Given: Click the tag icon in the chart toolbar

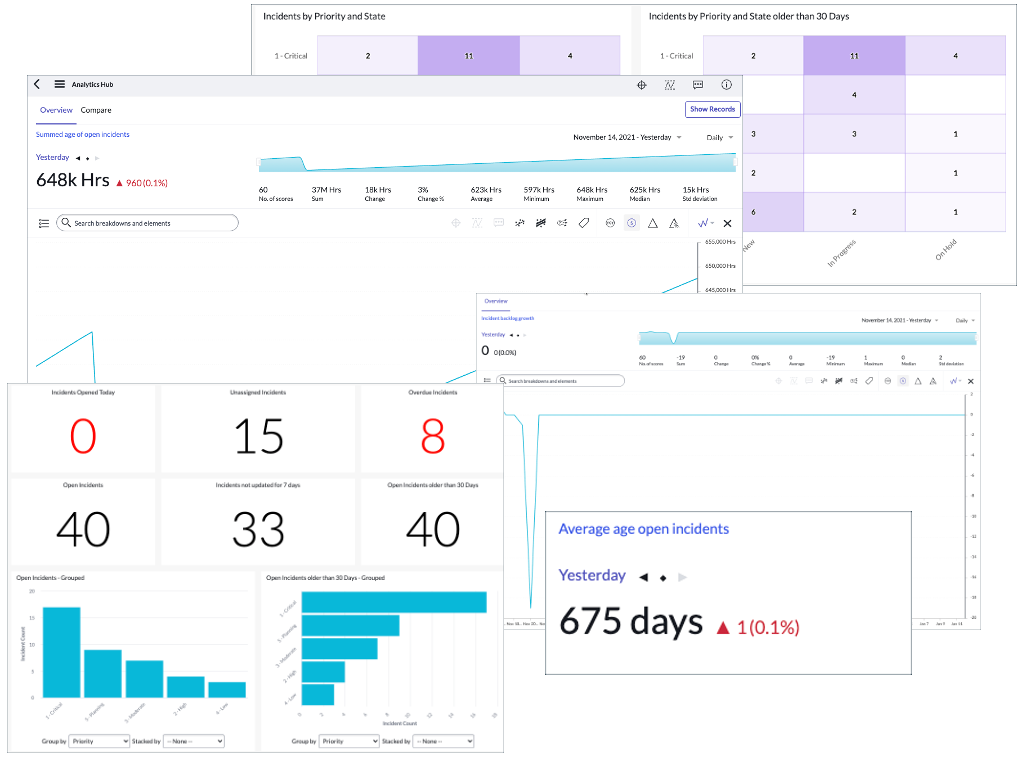Looking at the screenshot, I should (x=585, y=223).
